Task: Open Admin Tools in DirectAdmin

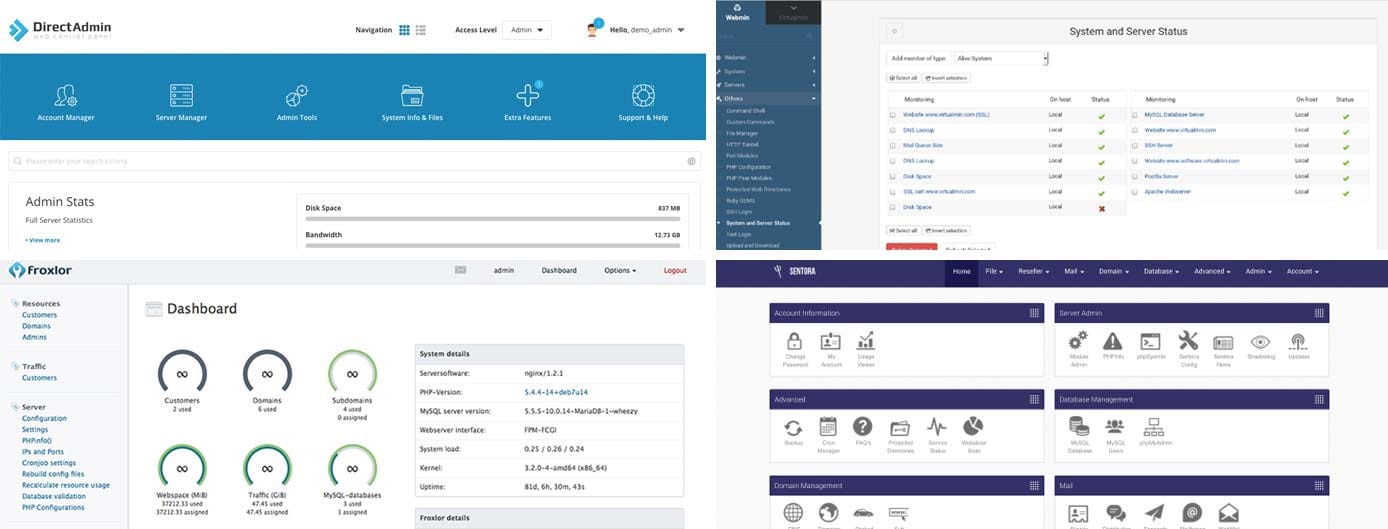Action: pos(296,102)
